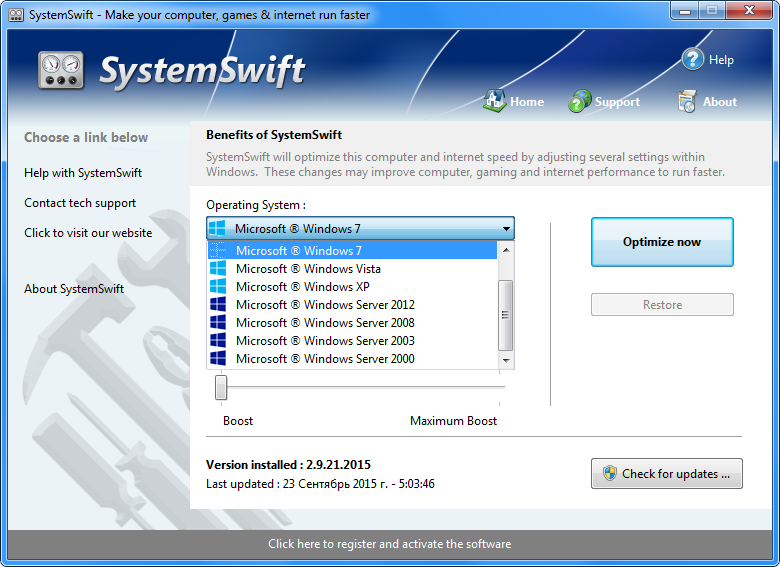
Task: Follow Click to visit our website link
Action: (x=88, y=233)
